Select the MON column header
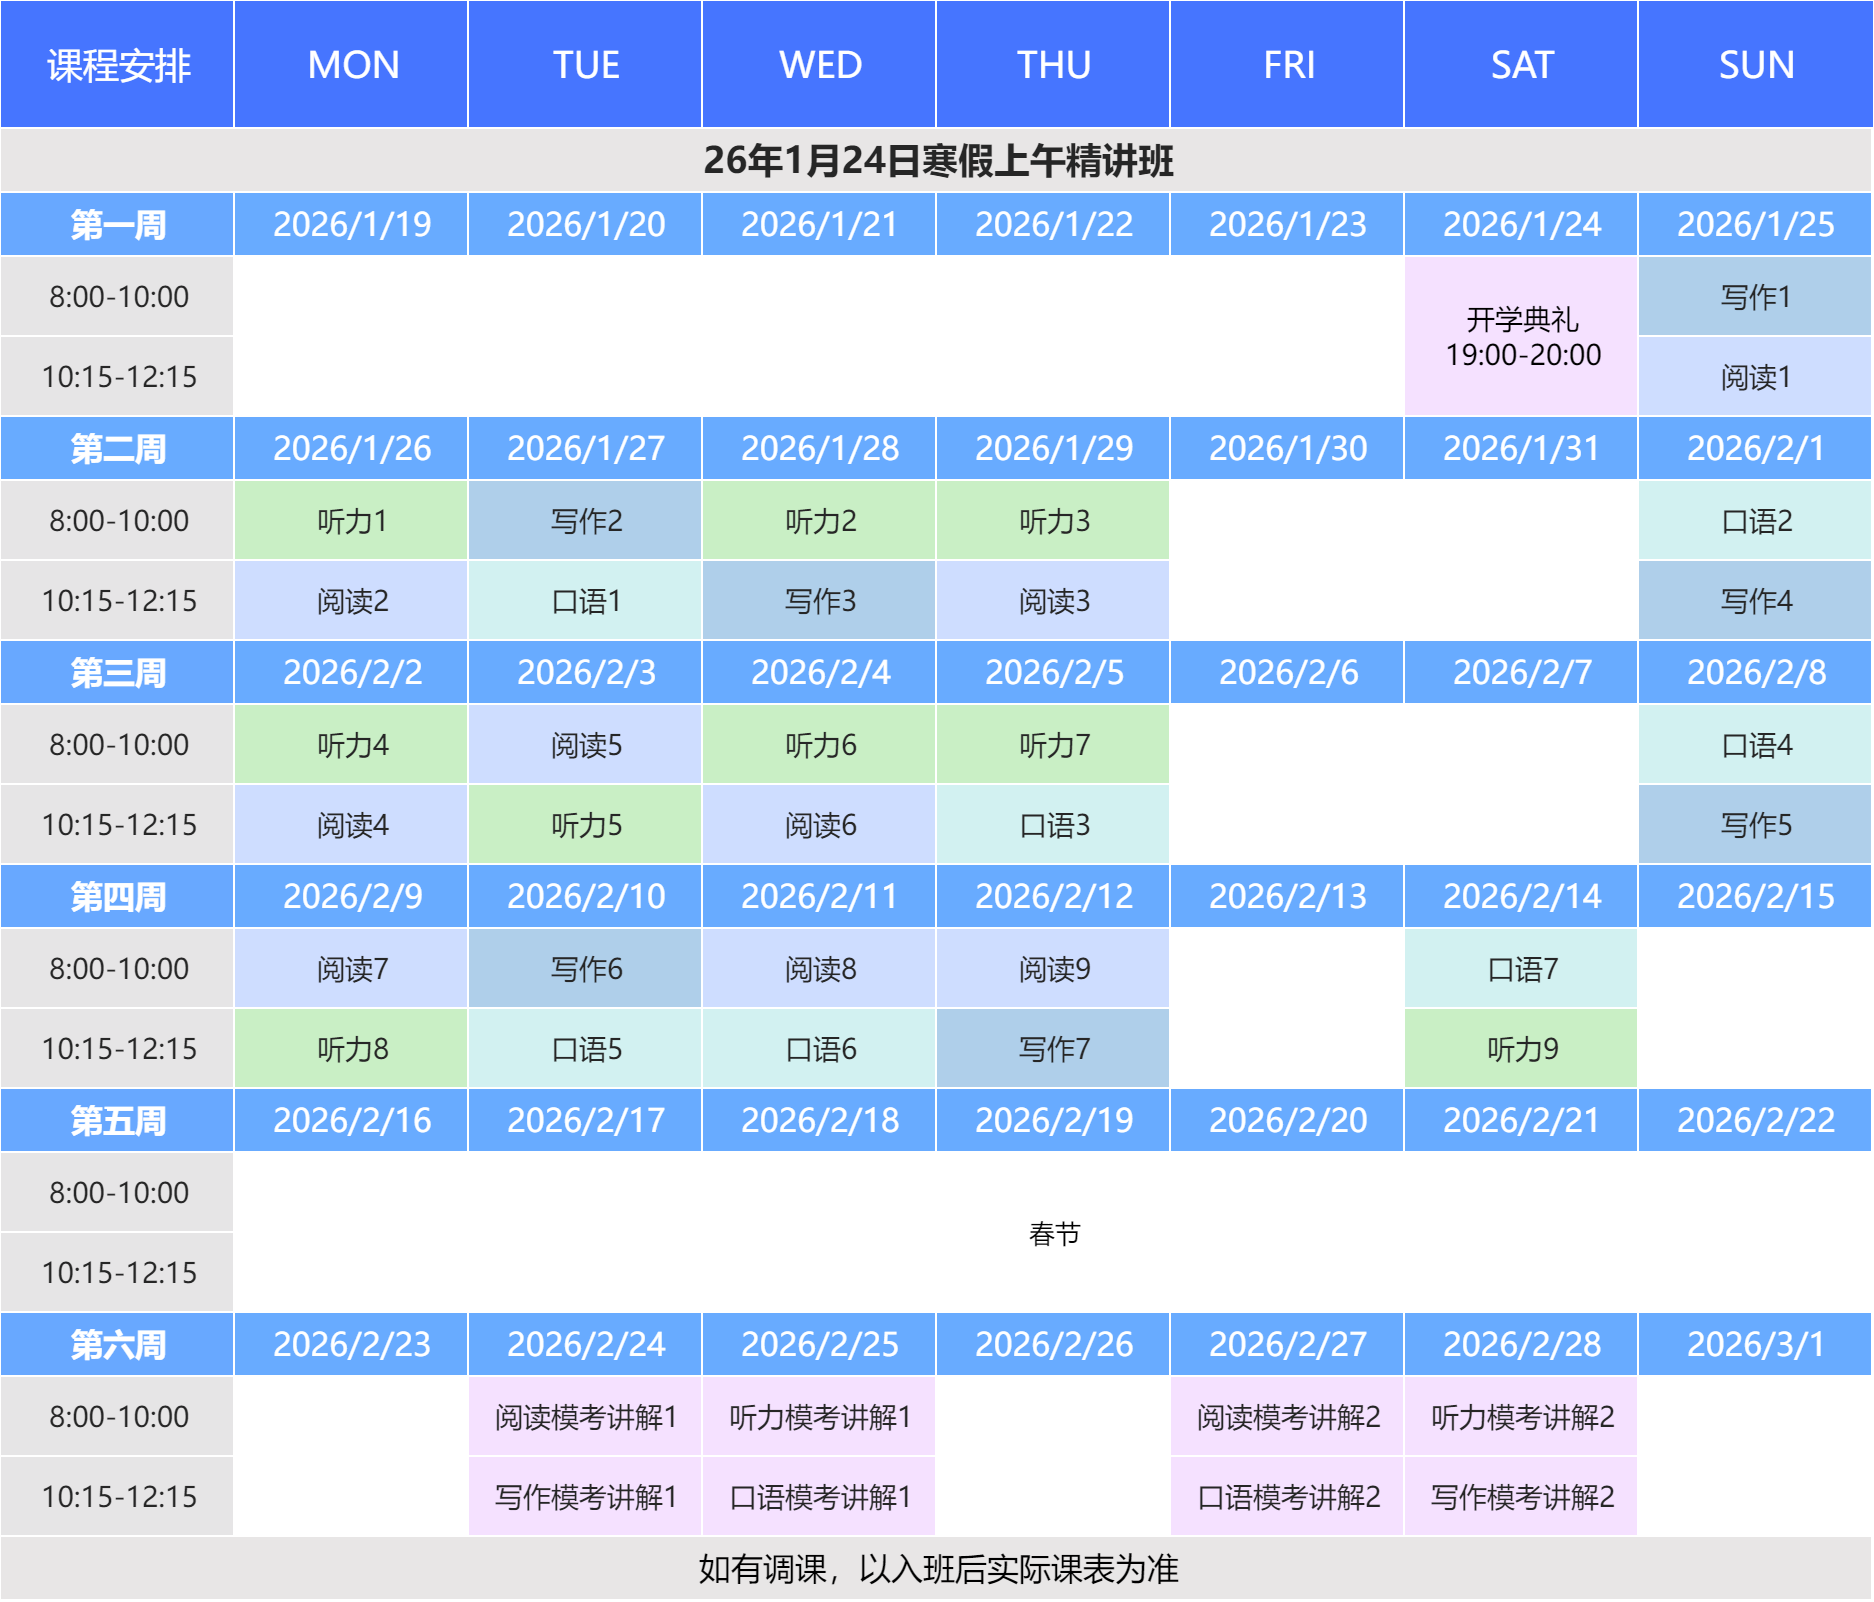The height and width of the screenshot is (1602, 1874). click(352, 65)
